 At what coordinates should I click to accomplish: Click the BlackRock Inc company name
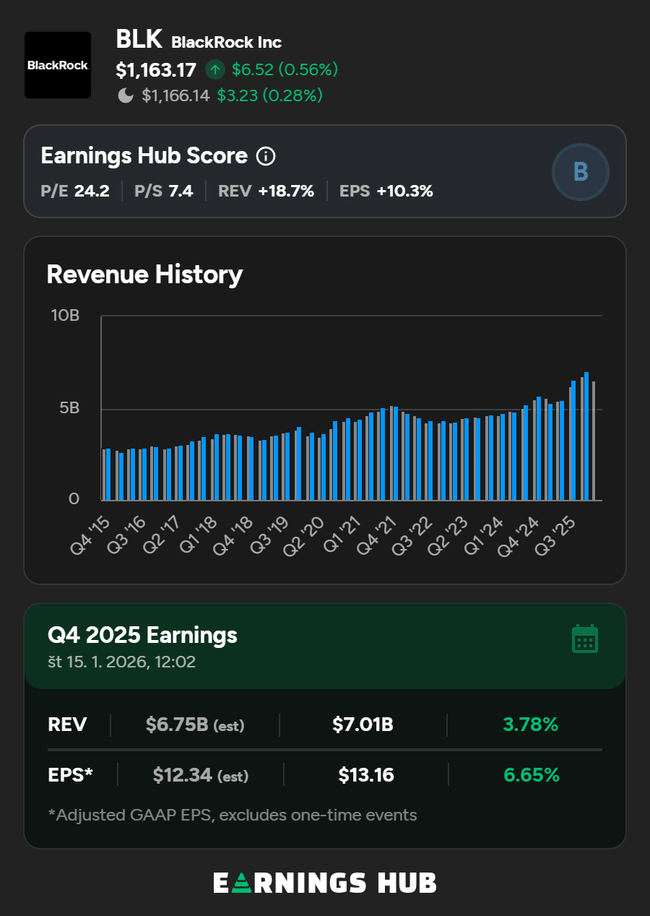point(226,42)
